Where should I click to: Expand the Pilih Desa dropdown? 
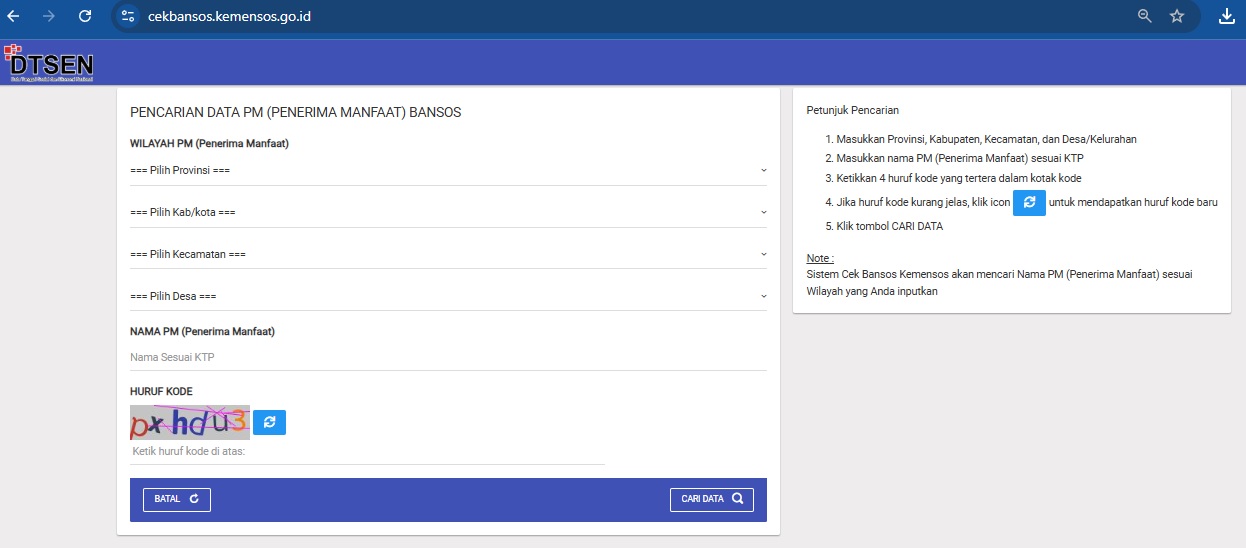coord(448,297)
